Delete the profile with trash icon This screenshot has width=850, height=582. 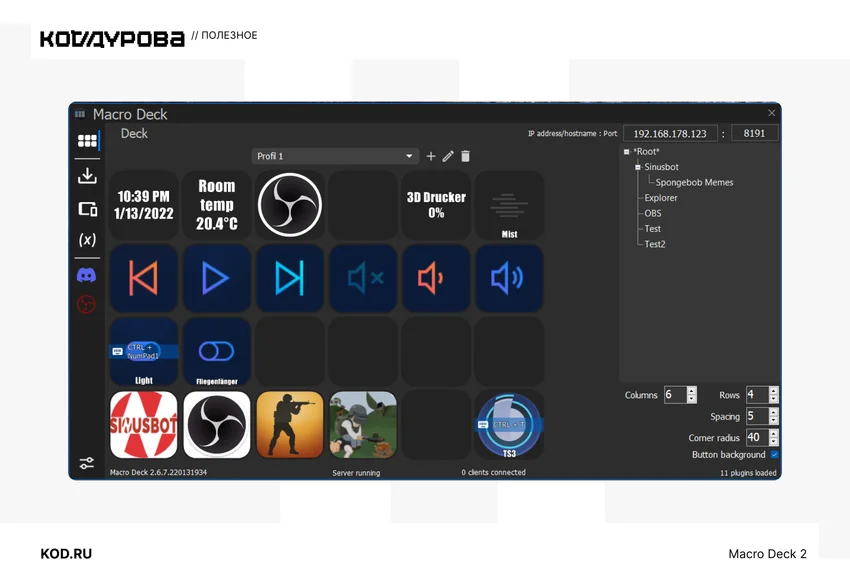(465, 156)
